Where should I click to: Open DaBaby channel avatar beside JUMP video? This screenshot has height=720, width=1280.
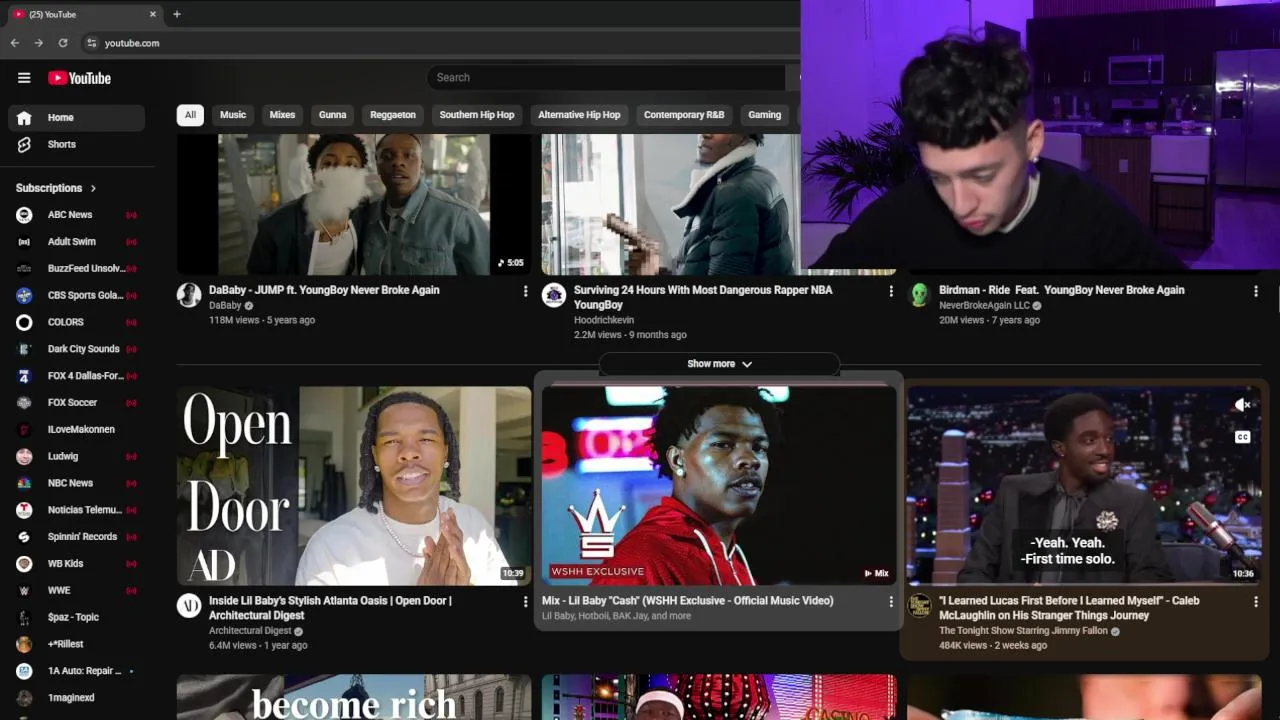coord(189,294)
